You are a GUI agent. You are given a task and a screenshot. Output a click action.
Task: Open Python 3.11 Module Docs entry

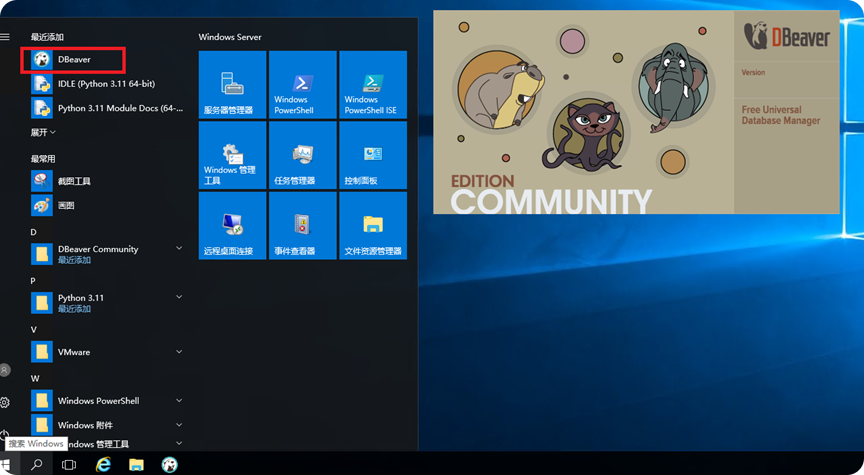(105, 108)
